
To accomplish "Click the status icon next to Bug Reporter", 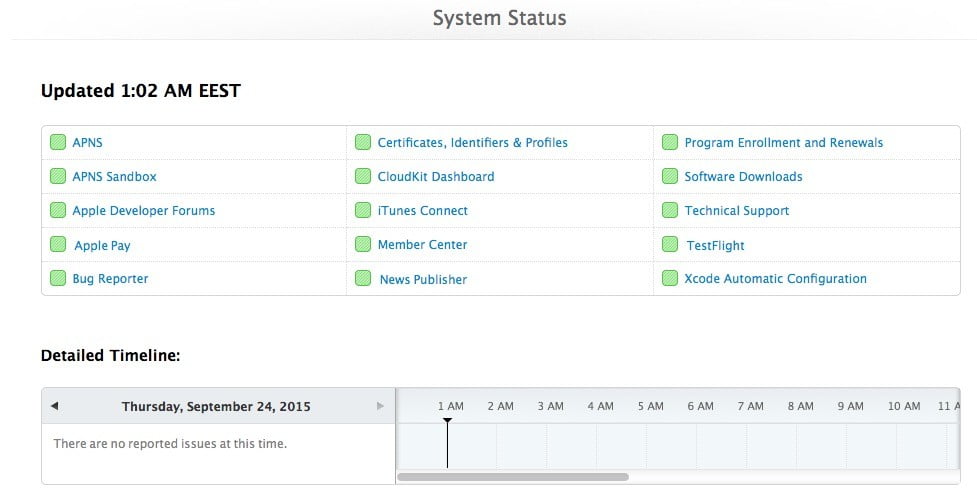I will coord(58,279).
